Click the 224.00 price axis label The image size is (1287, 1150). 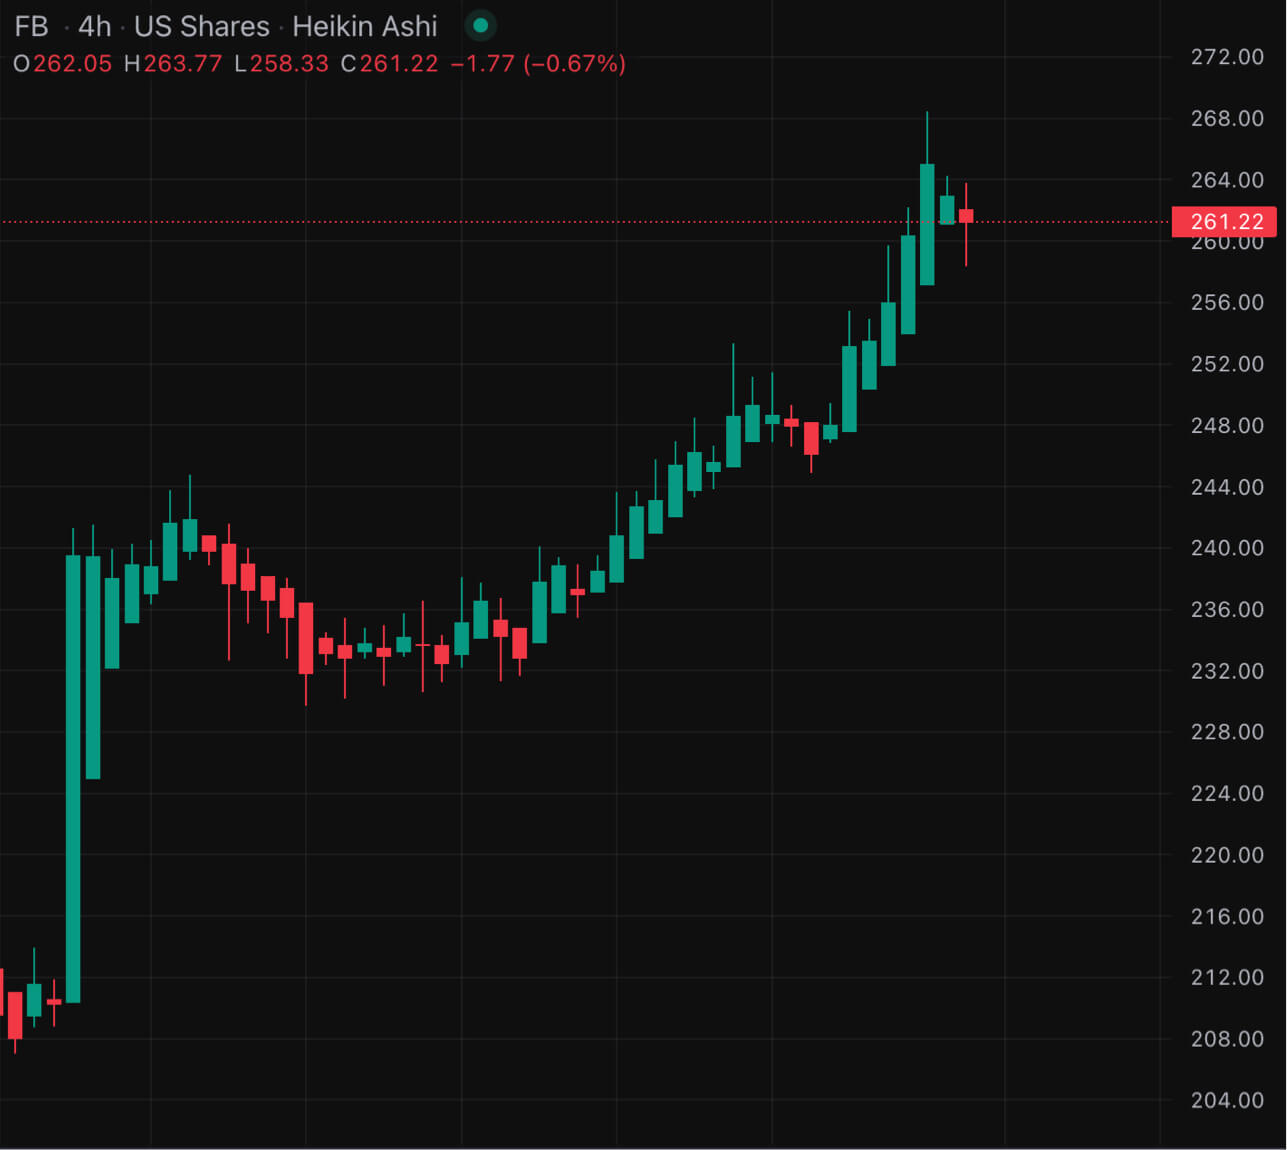point(1227,793)
